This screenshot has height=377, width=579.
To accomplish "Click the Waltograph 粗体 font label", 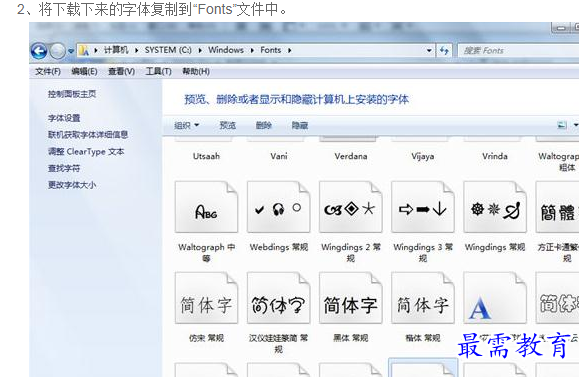I will pyautogui.click(x=558, y=162).
